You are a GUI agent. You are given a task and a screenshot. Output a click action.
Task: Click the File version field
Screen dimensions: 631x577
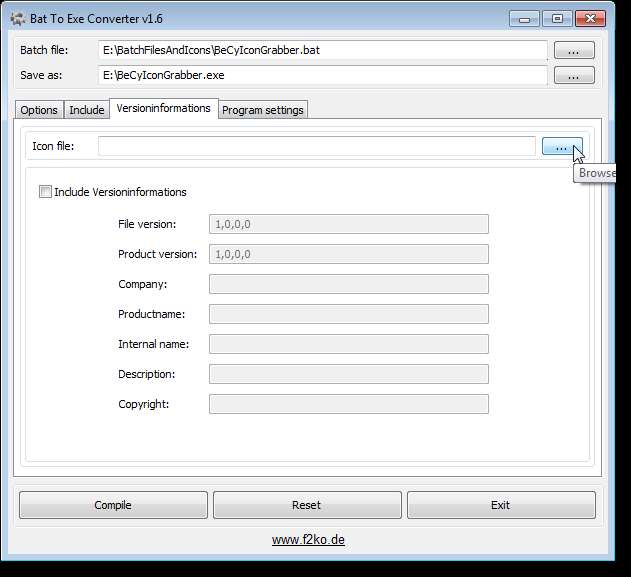coord(348,224)
